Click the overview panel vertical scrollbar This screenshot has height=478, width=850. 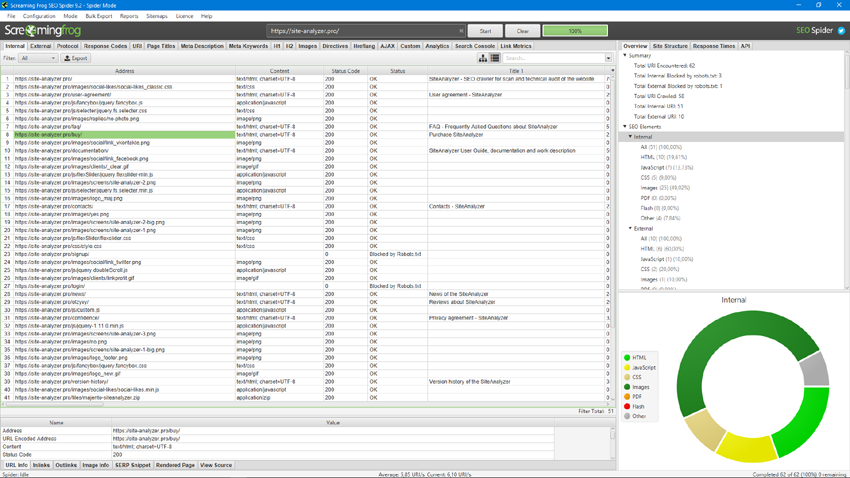coord(847,171)
